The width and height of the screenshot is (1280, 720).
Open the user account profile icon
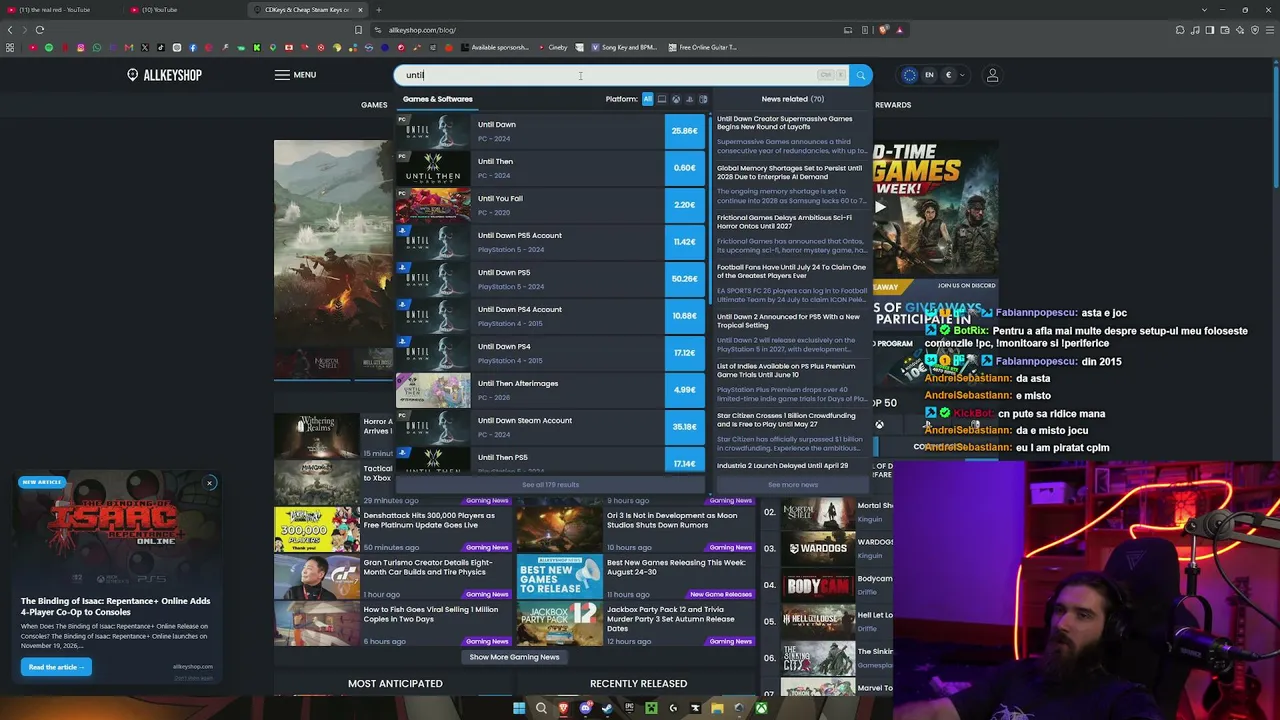992,75
